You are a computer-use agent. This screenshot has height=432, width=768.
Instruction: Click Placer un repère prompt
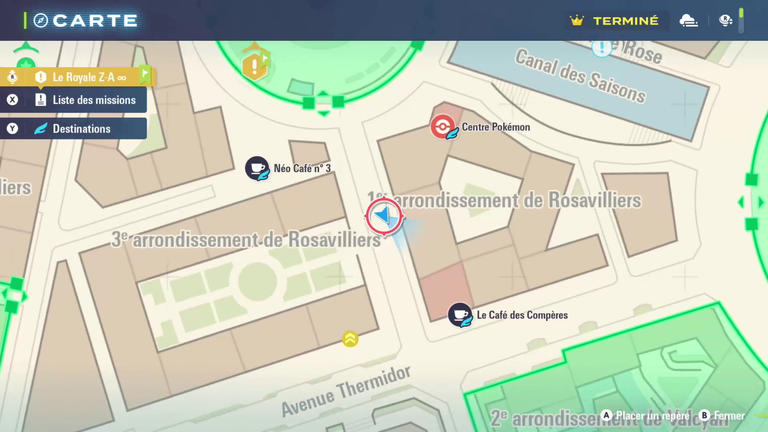(645, 415)
